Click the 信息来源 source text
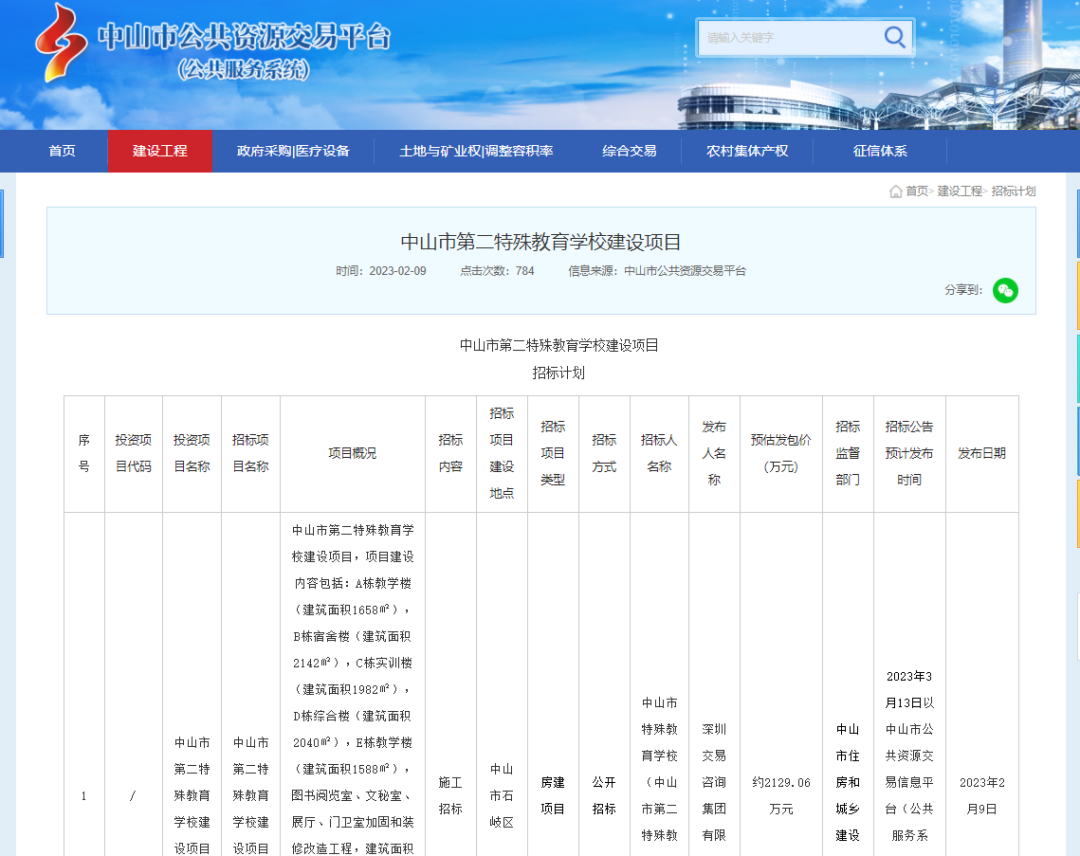Screen dimensions: 1080x856 (x=657, y=271)
